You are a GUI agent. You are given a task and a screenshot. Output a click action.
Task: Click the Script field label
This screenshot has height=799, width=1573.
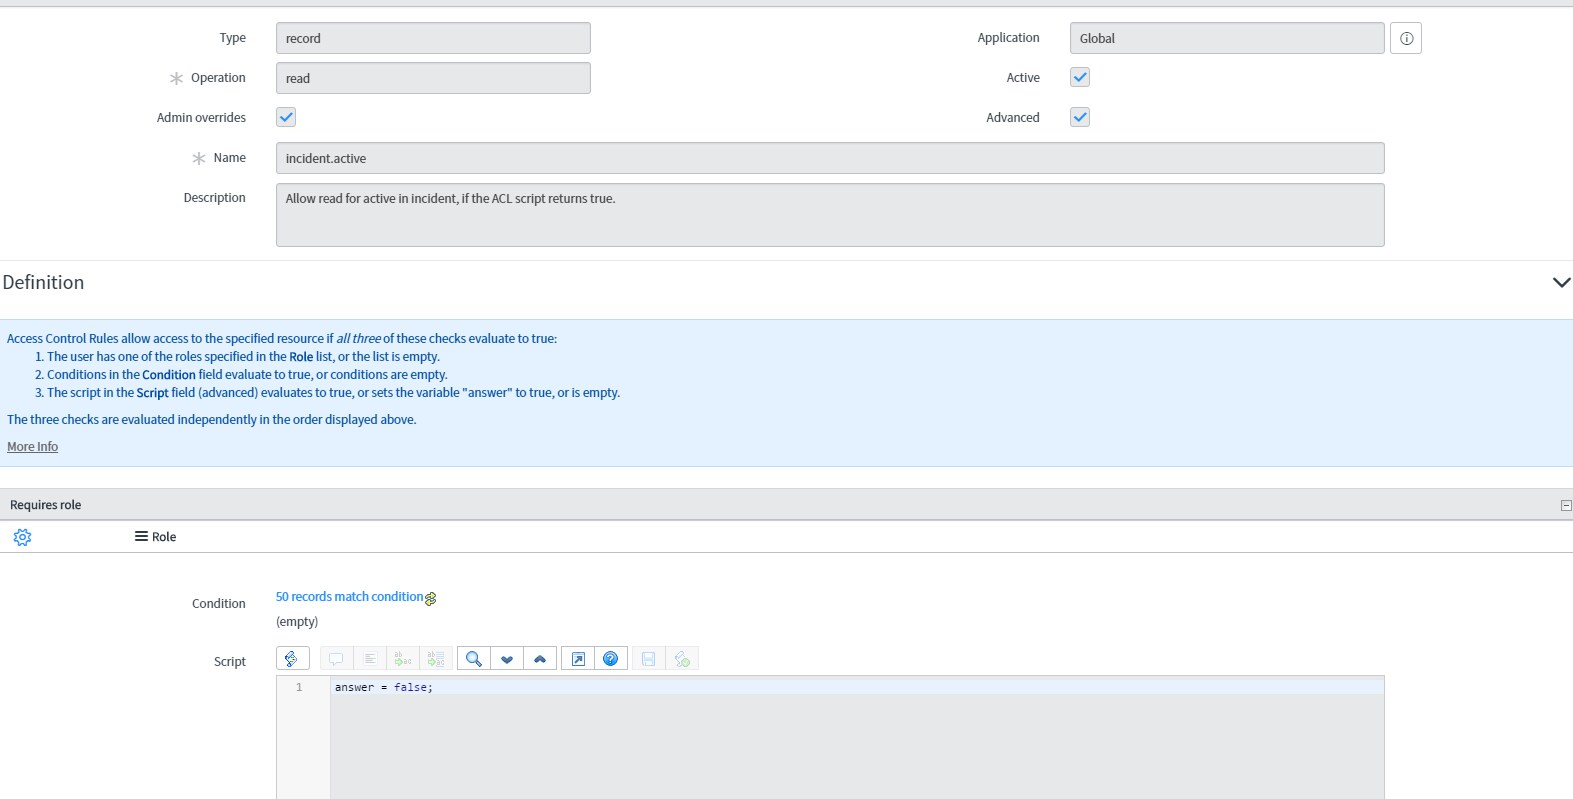tap(230, 662)
